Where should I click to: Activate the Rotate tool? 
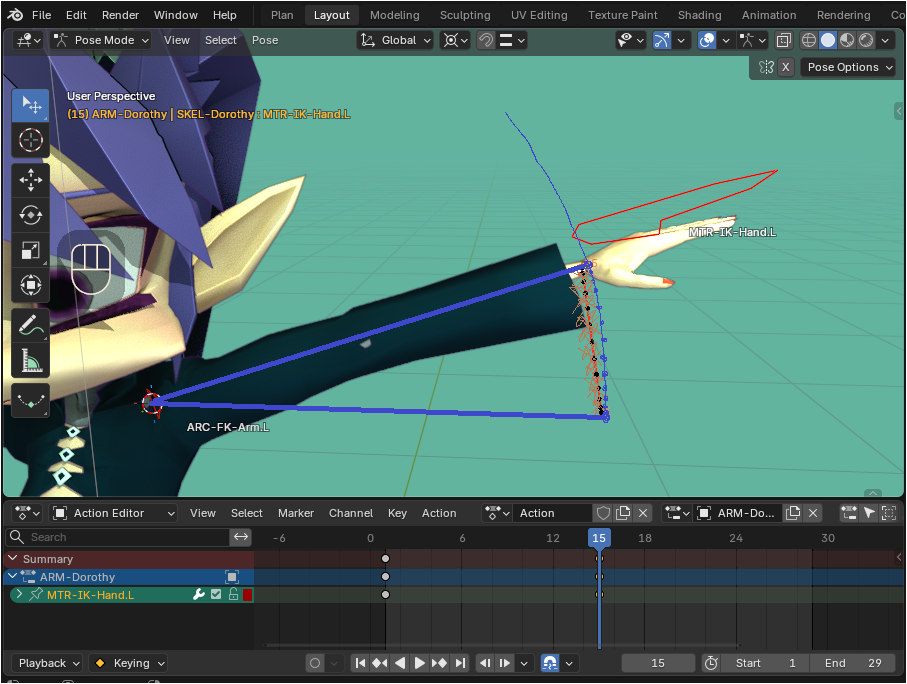click(x=31, y=215)
